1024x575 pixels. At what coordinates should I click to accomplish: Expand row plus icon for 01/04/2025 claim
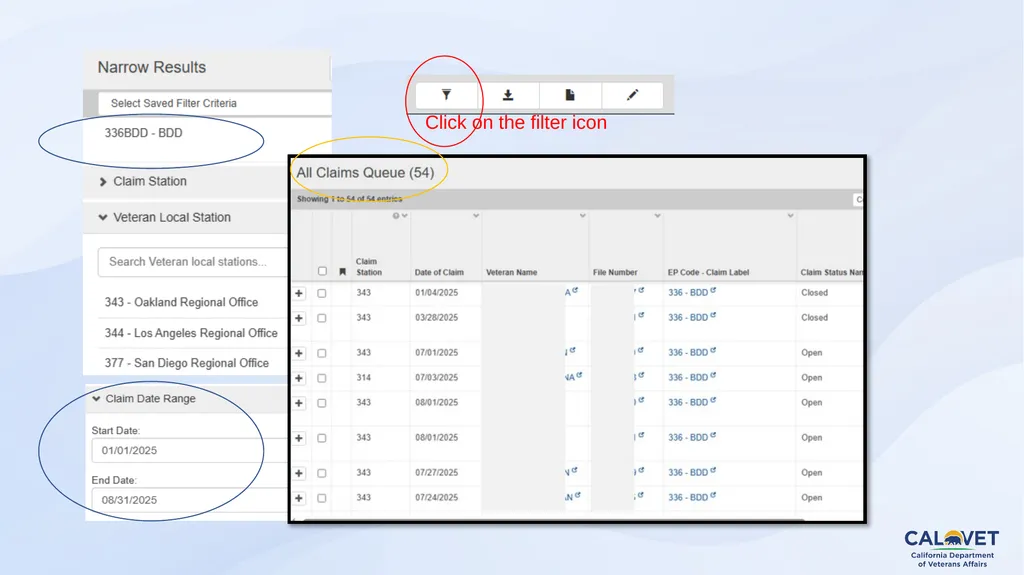299,293
